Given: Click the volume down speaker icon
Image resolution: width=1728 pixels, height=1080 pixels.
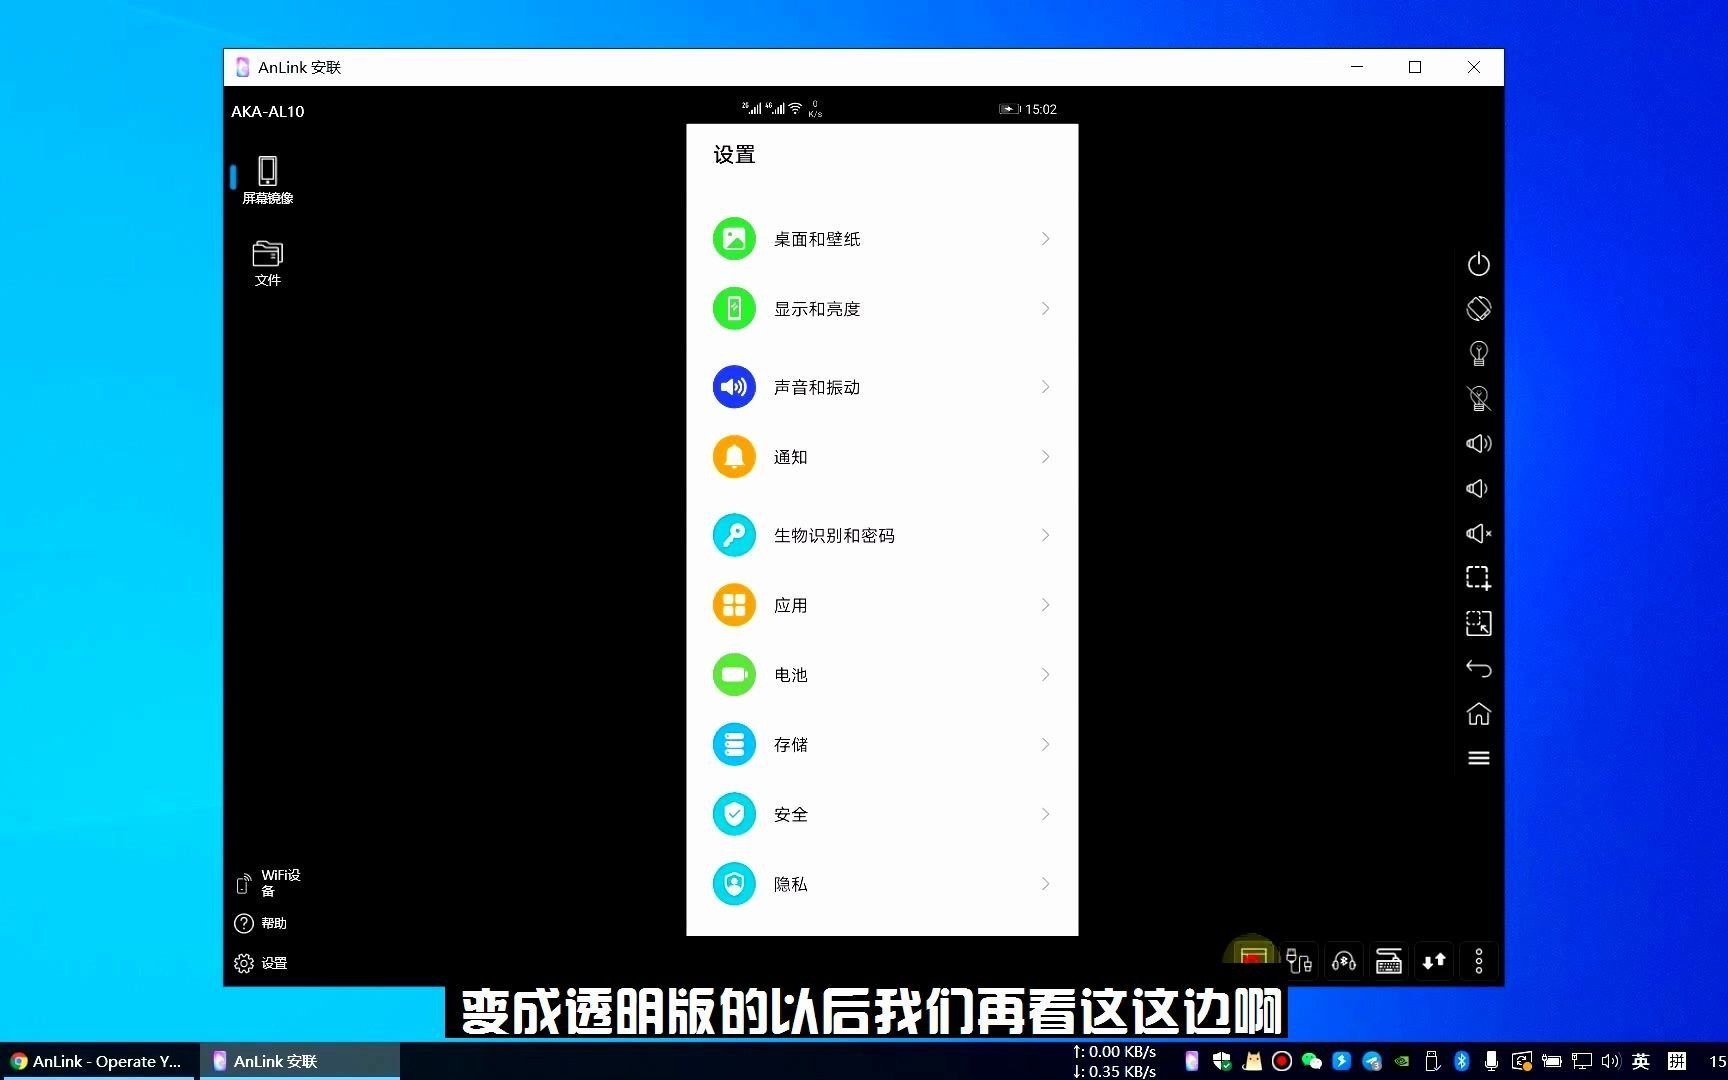Looking at the screenshot, I should (1477, 488).
